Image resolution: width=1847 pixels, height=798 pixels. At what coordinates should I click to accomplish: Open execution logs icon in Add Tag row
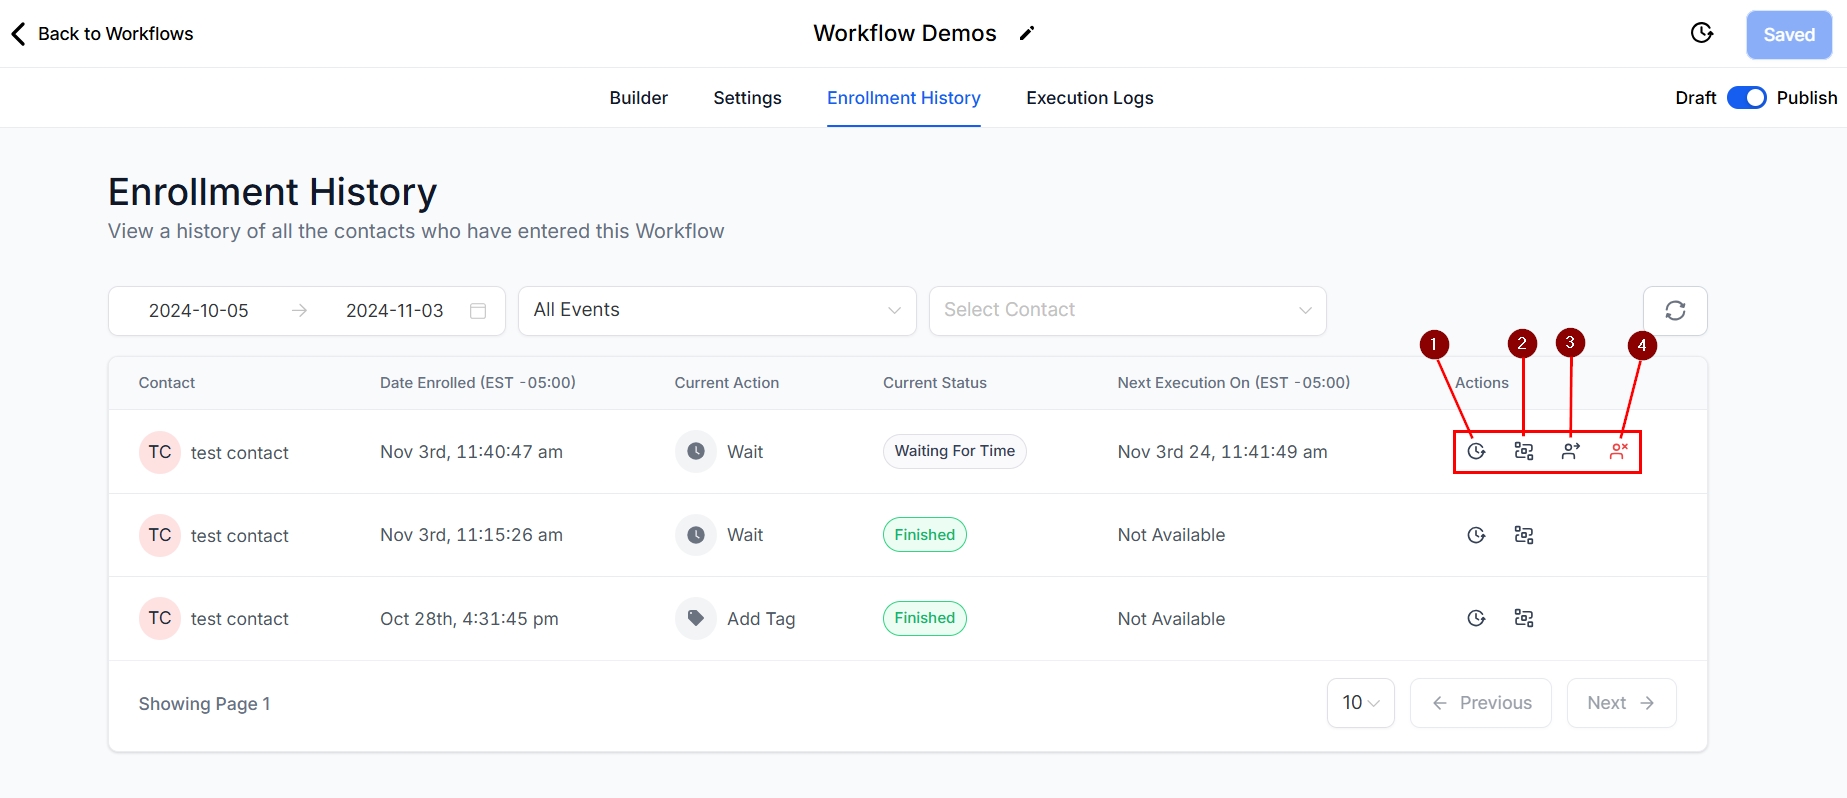coord(1524,619)
